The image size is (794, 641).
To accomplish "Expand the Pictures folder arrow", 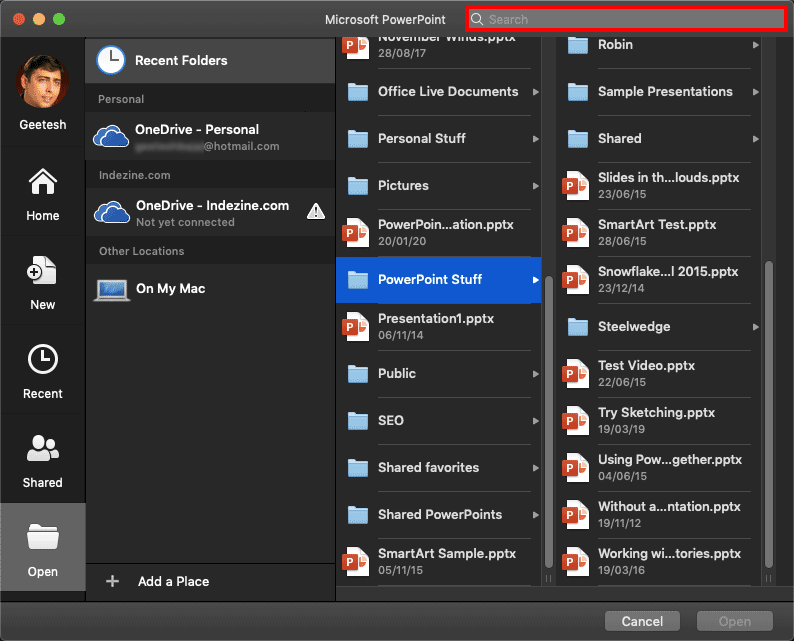I will pyautogui.click(x=535, y=186).
